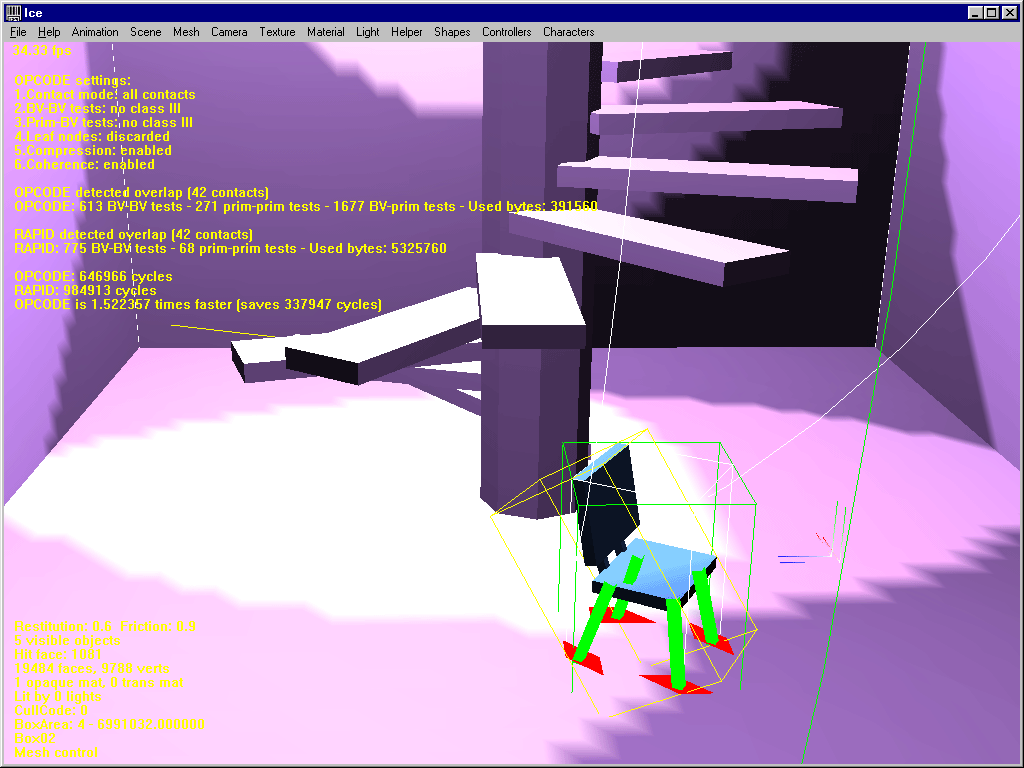The image size is (1024, 768).
Task: Open the Mesh menu
Action: tap(186, 32)
